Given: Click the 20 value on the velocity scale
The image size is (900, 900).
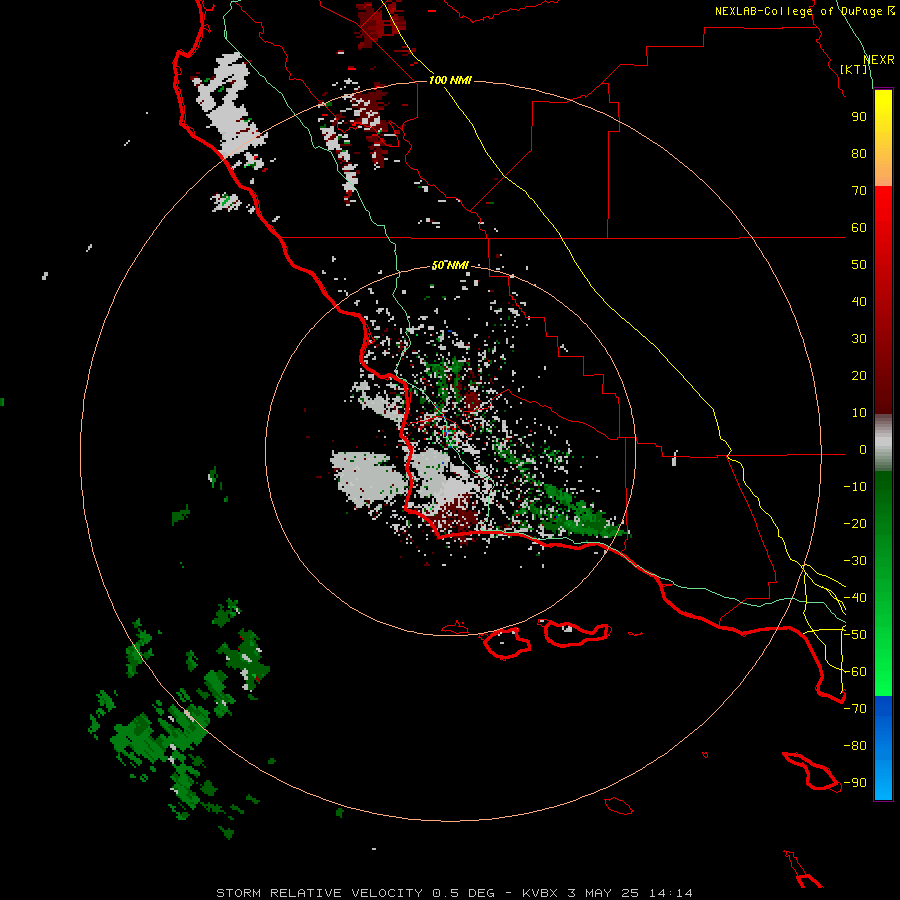Looking at the screenshot, I should [859, 376].
